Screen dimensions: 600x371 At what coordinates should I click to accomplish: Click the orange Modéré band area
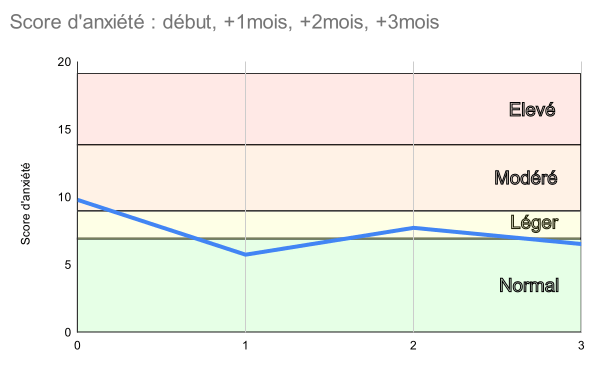pos(329,177)
